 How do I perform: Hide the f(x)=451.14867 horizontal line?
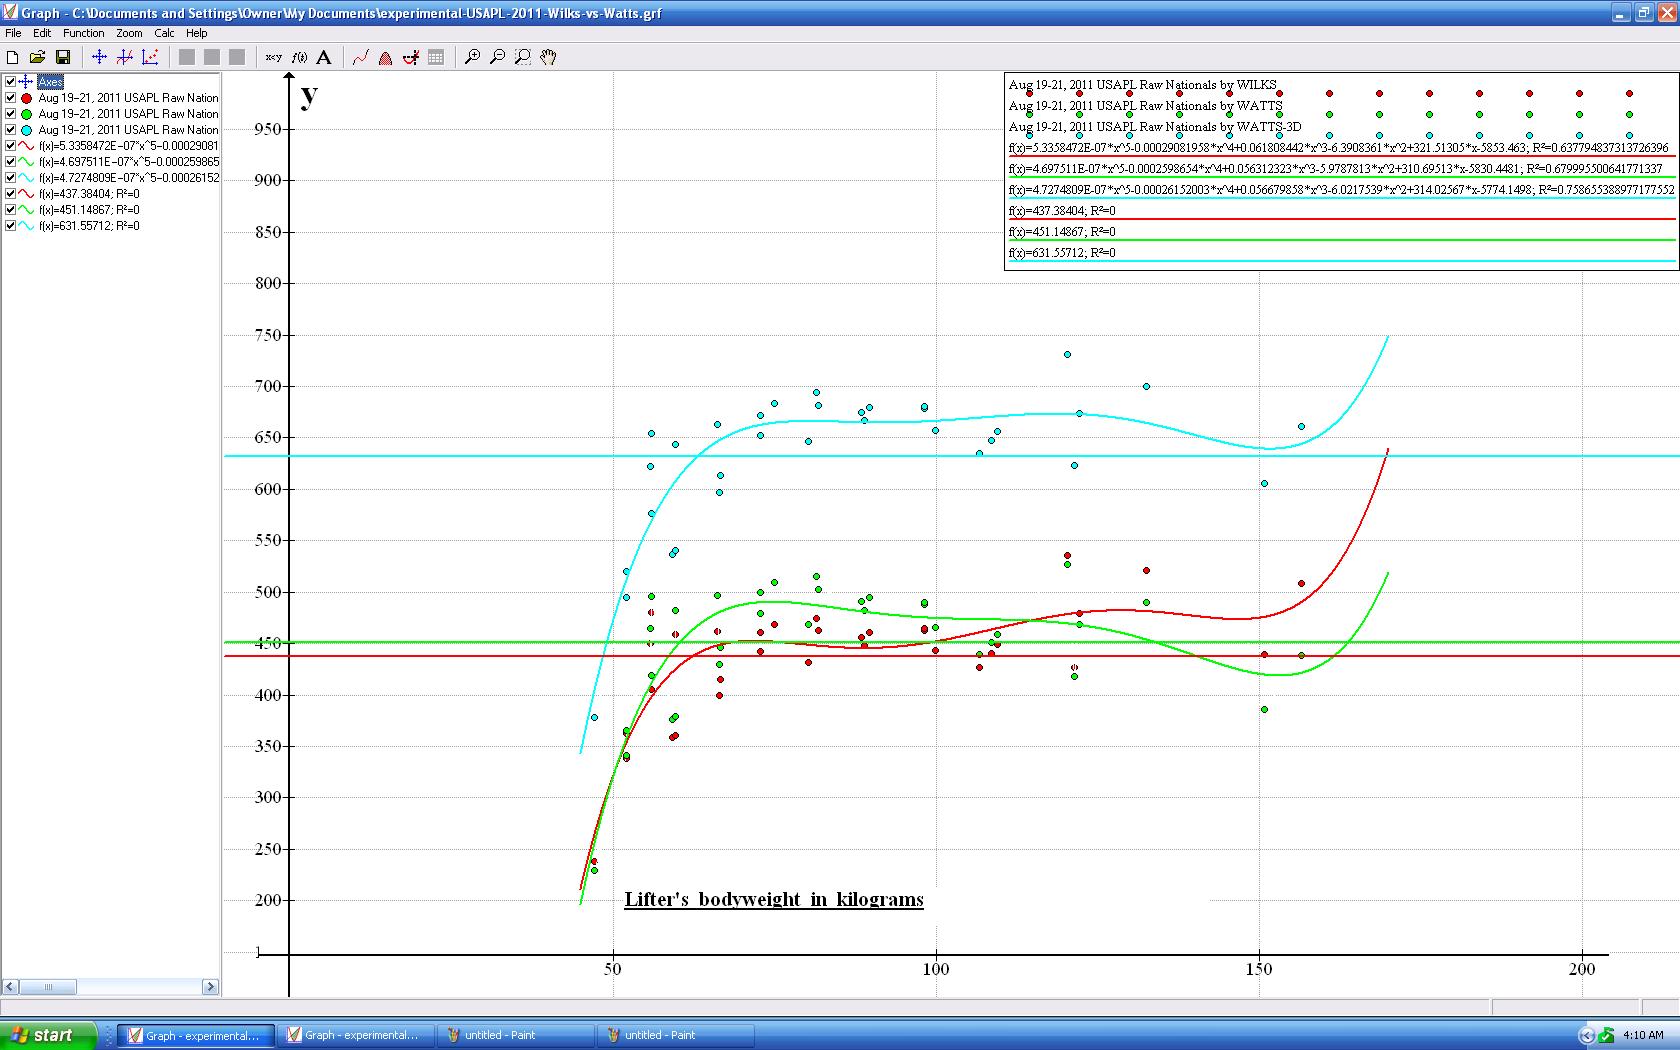10,210
